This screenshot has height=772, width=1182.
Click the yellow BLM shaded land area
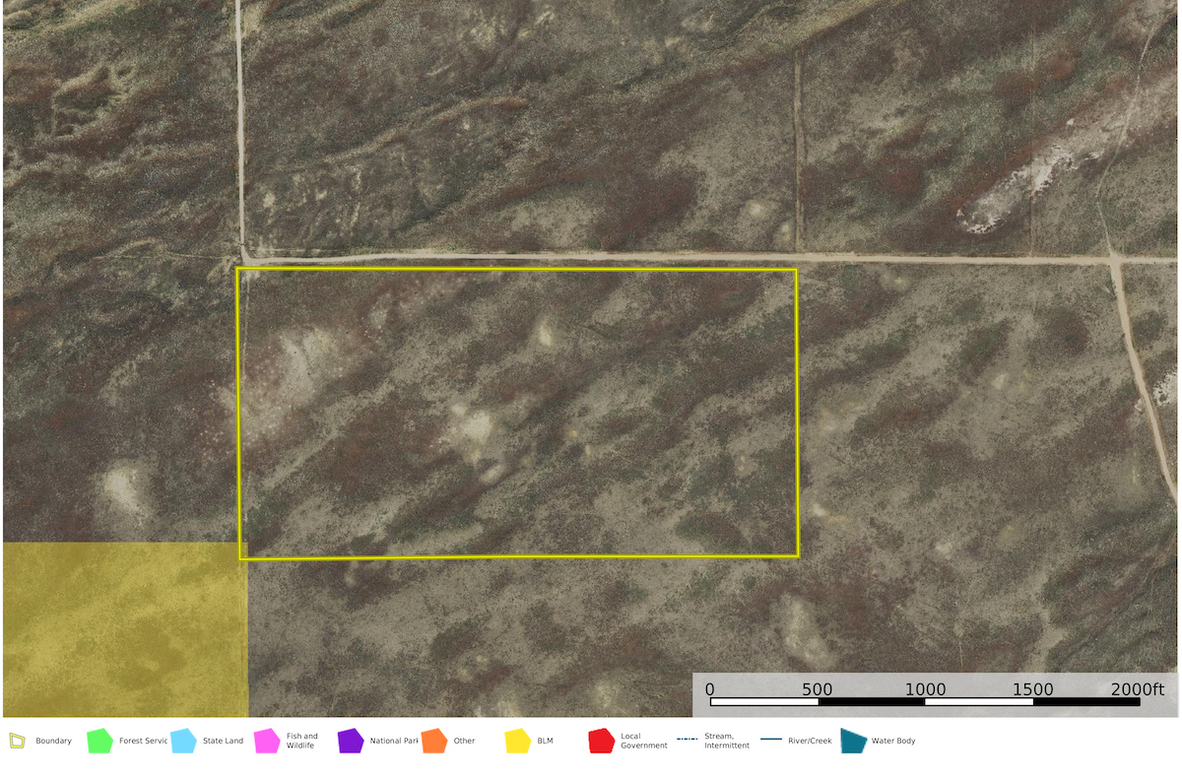coord(123,628)
